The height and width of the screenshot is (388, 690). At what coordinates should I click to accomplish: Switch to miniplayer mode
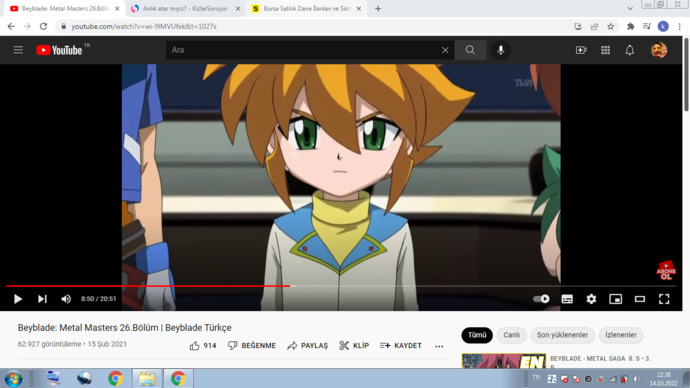coord(615,299)
